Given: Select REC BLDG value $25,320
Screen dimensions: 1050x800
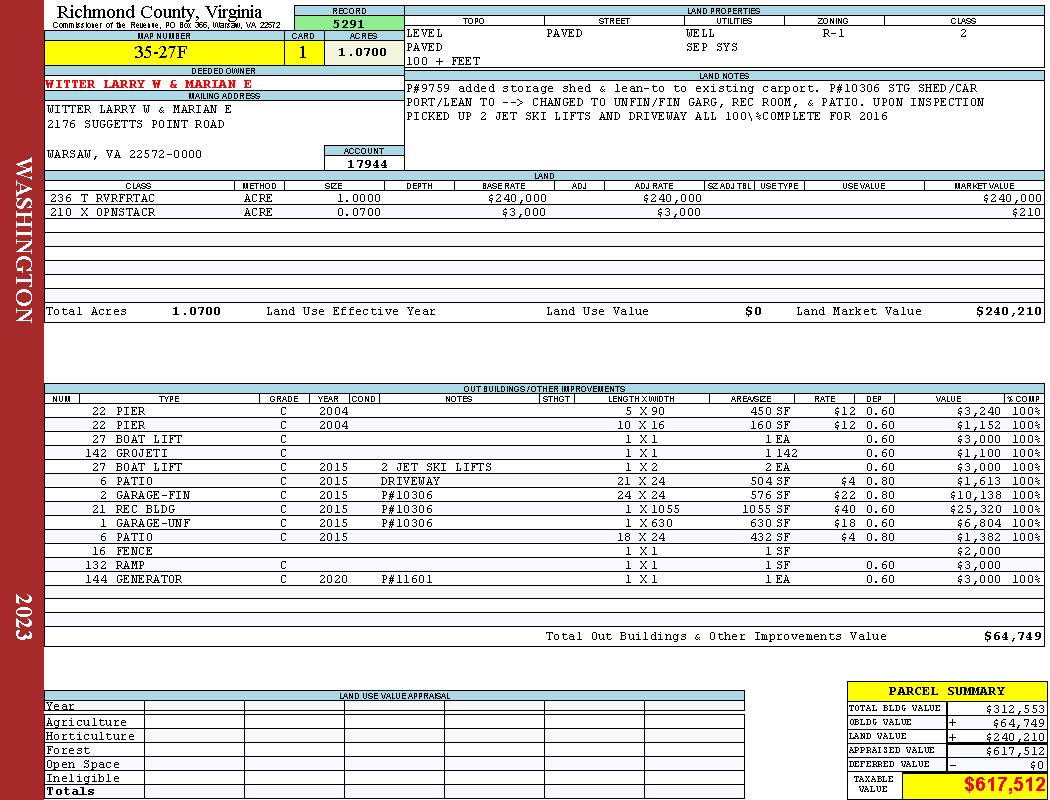Looking at the screenshot, I should [974, 509].
